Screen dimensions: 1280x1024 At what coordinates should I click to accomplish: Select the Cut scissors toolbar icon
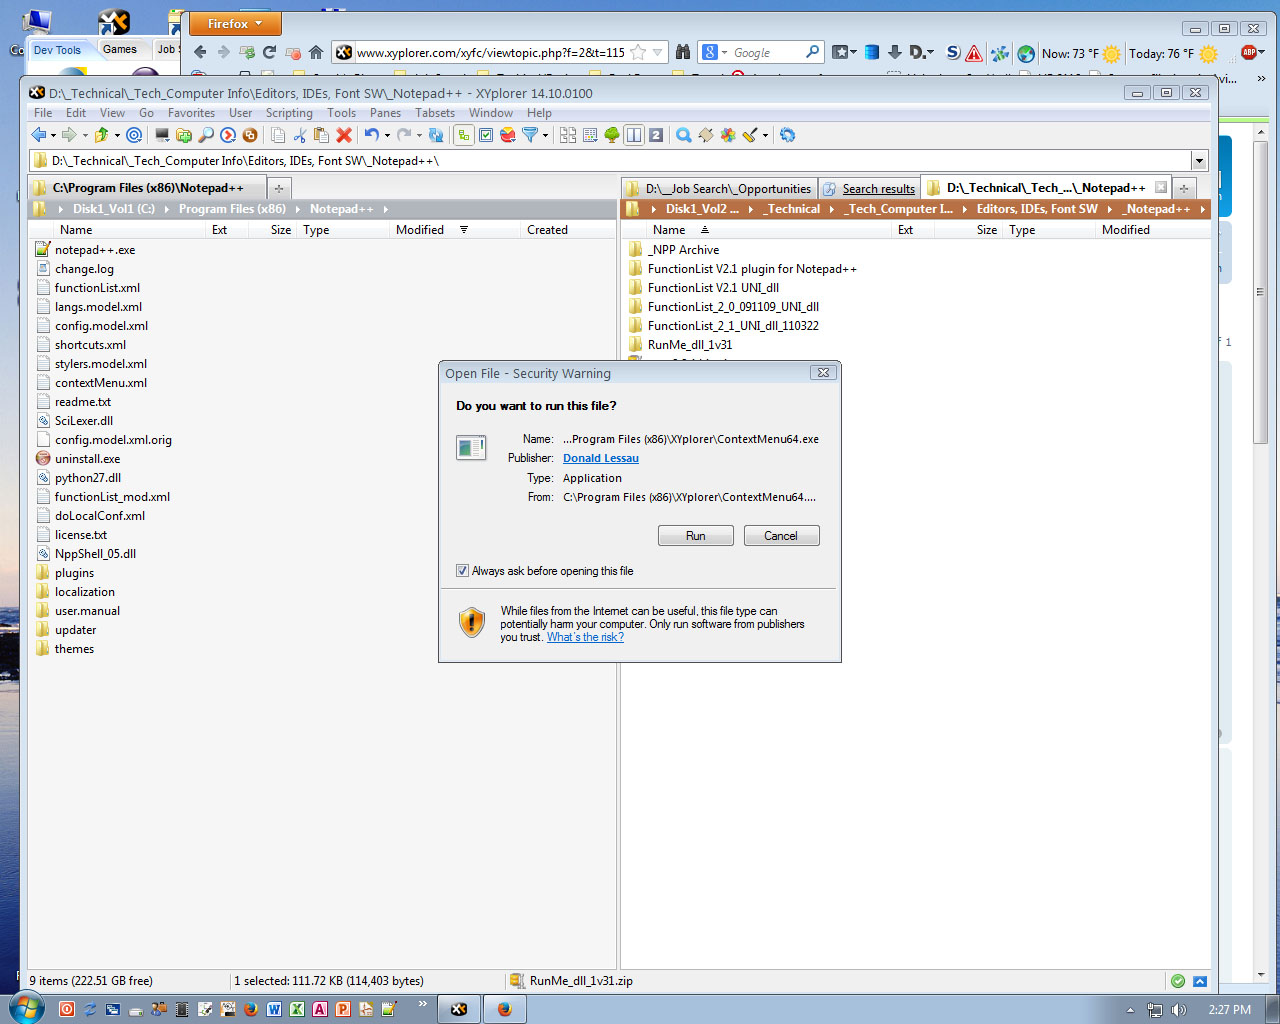(x=302, y=137)
